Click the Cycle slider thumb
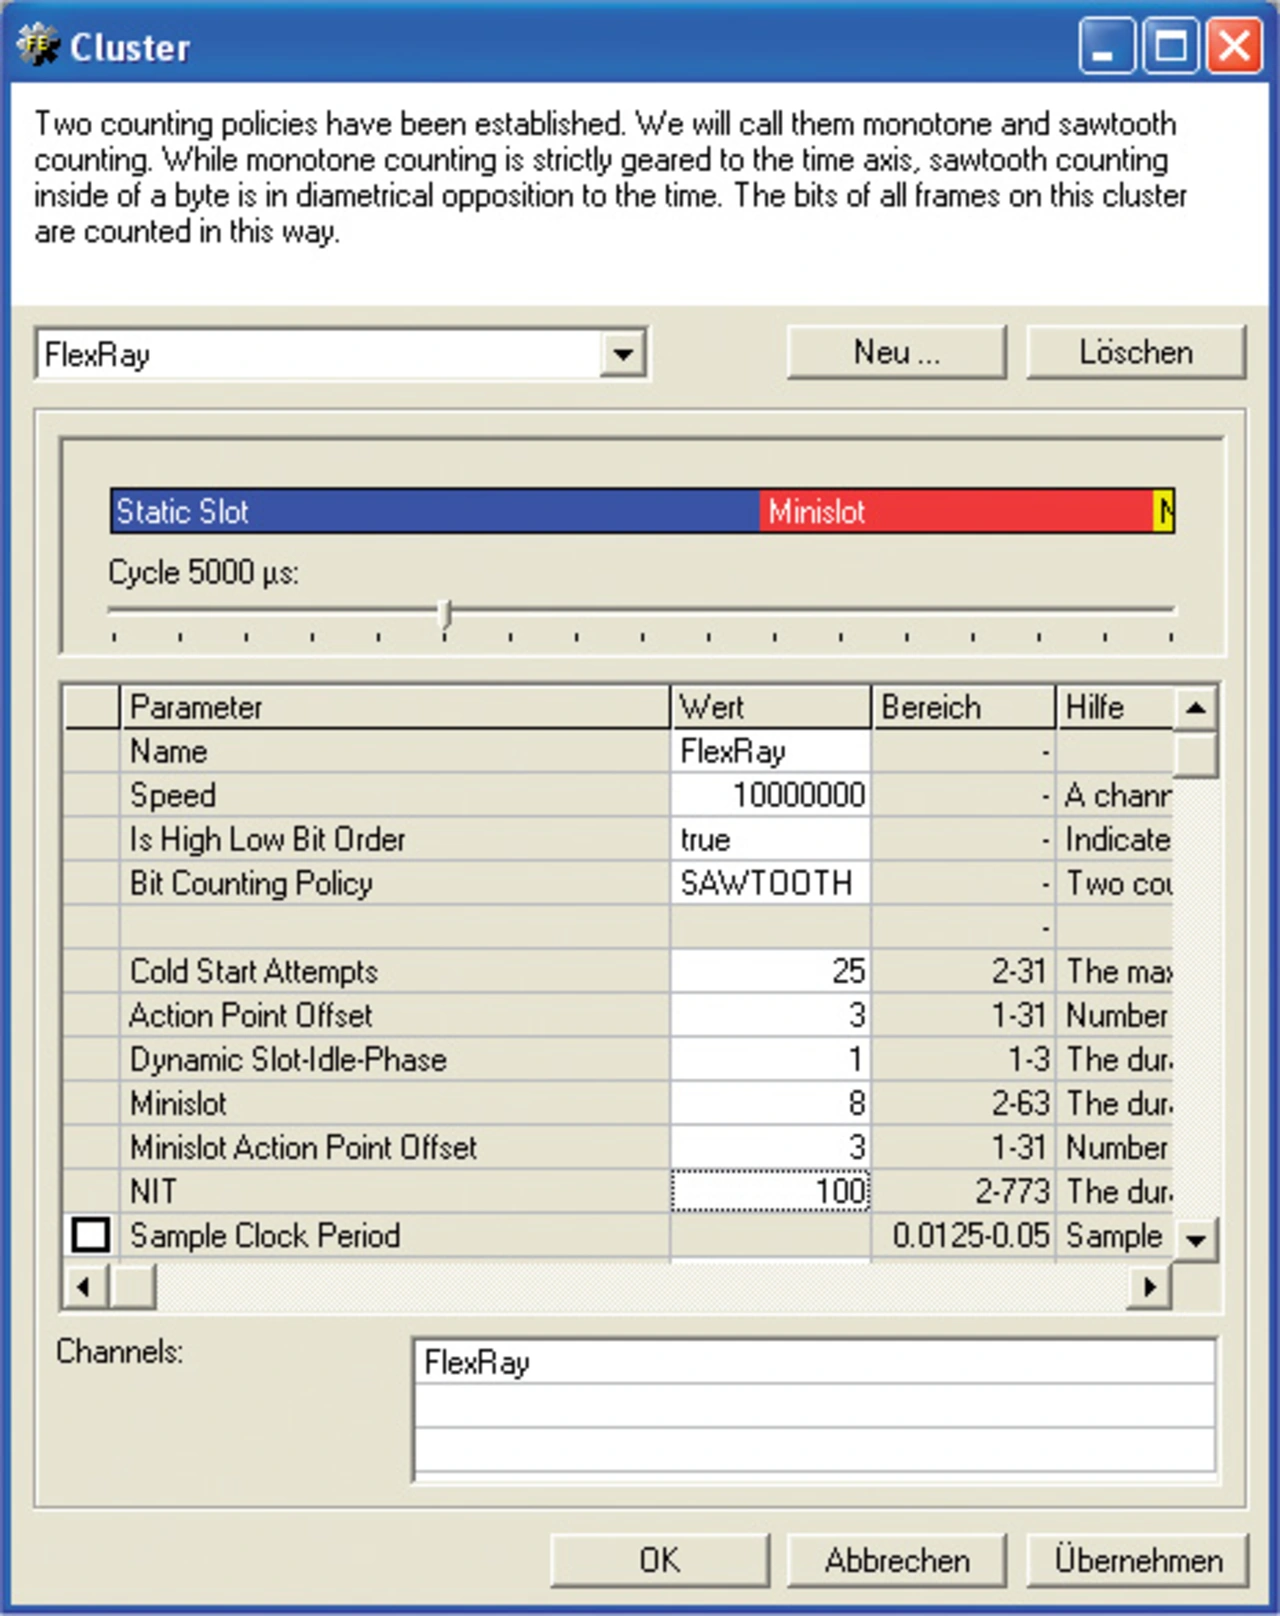1280x1616 pixels. (x=446, y=616)
